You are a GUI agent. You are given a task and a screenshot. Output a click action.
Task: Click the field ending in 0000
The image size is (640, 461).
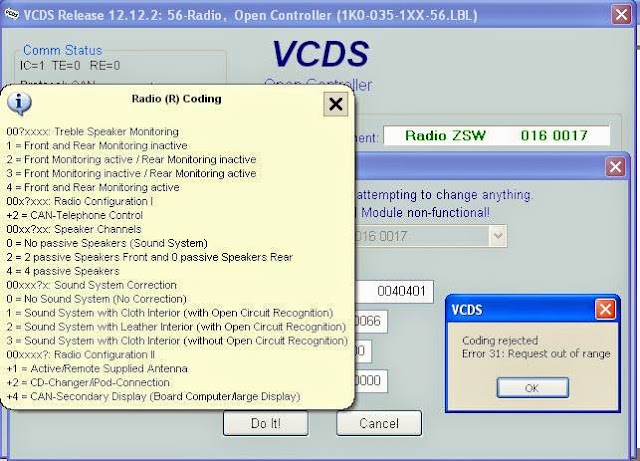[x=371, y=381]
